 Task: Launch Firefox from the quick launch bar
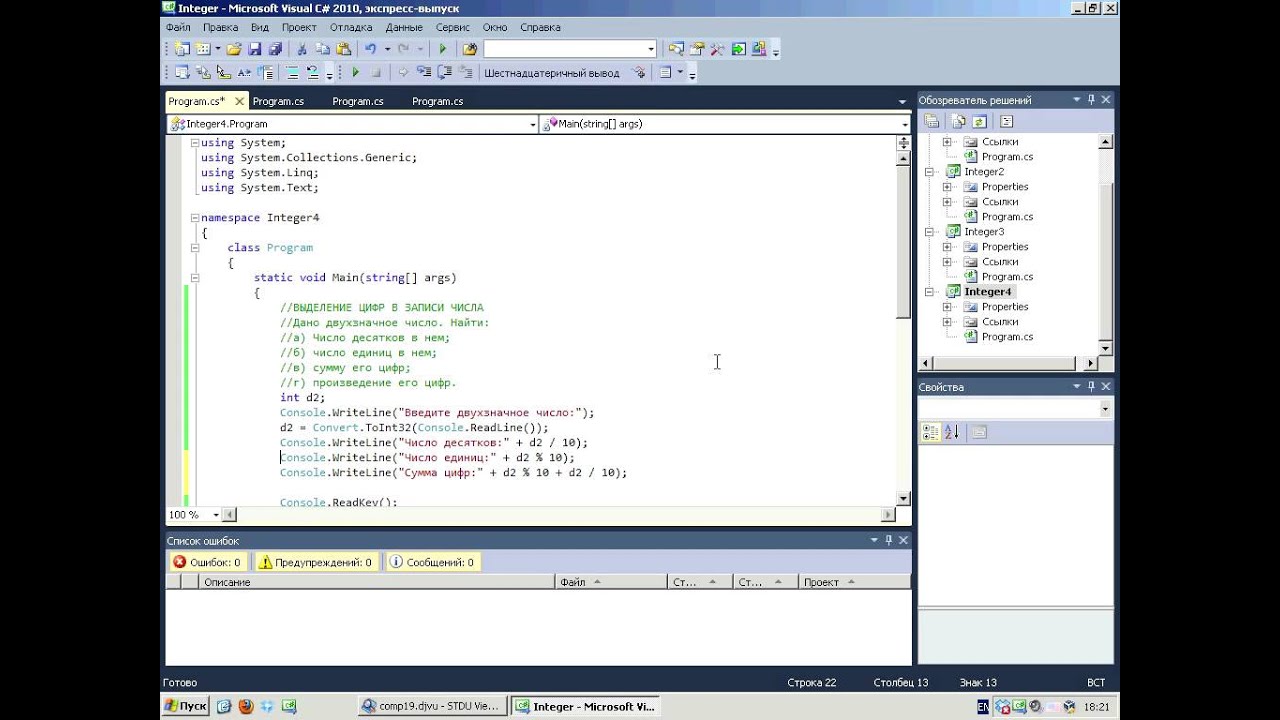pyautogui.click(x=246, y=706)
